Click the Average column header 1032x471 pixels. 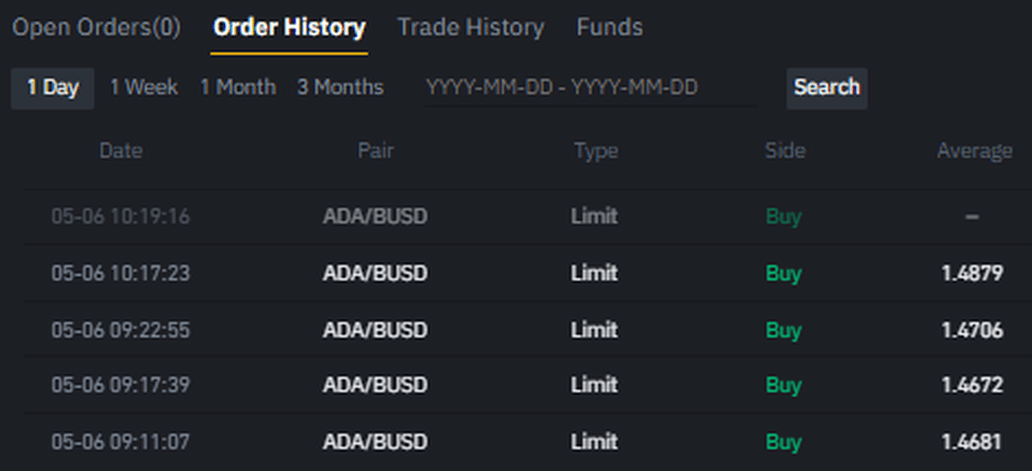click(974, 151)
